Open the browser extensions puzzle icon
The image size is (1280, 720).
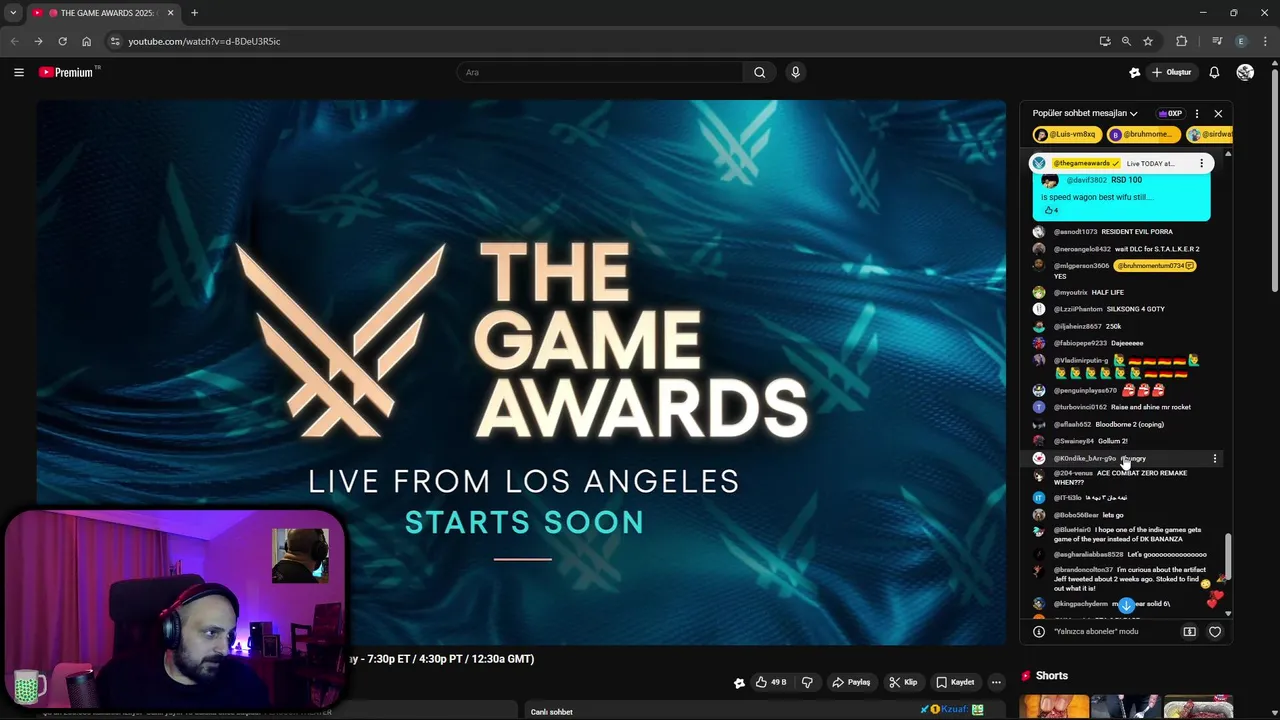pyautogui.click(x=1182, y=41)
